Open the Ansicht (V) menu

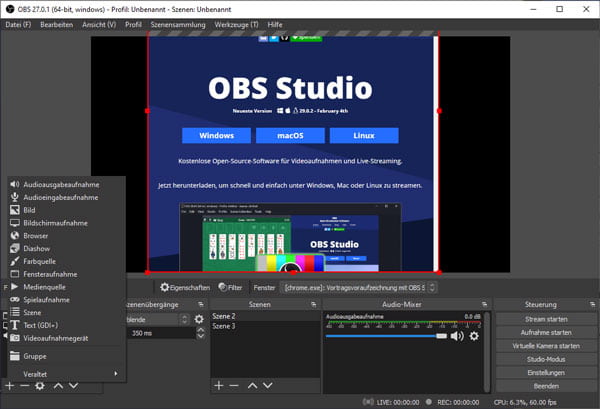point(99,24)
